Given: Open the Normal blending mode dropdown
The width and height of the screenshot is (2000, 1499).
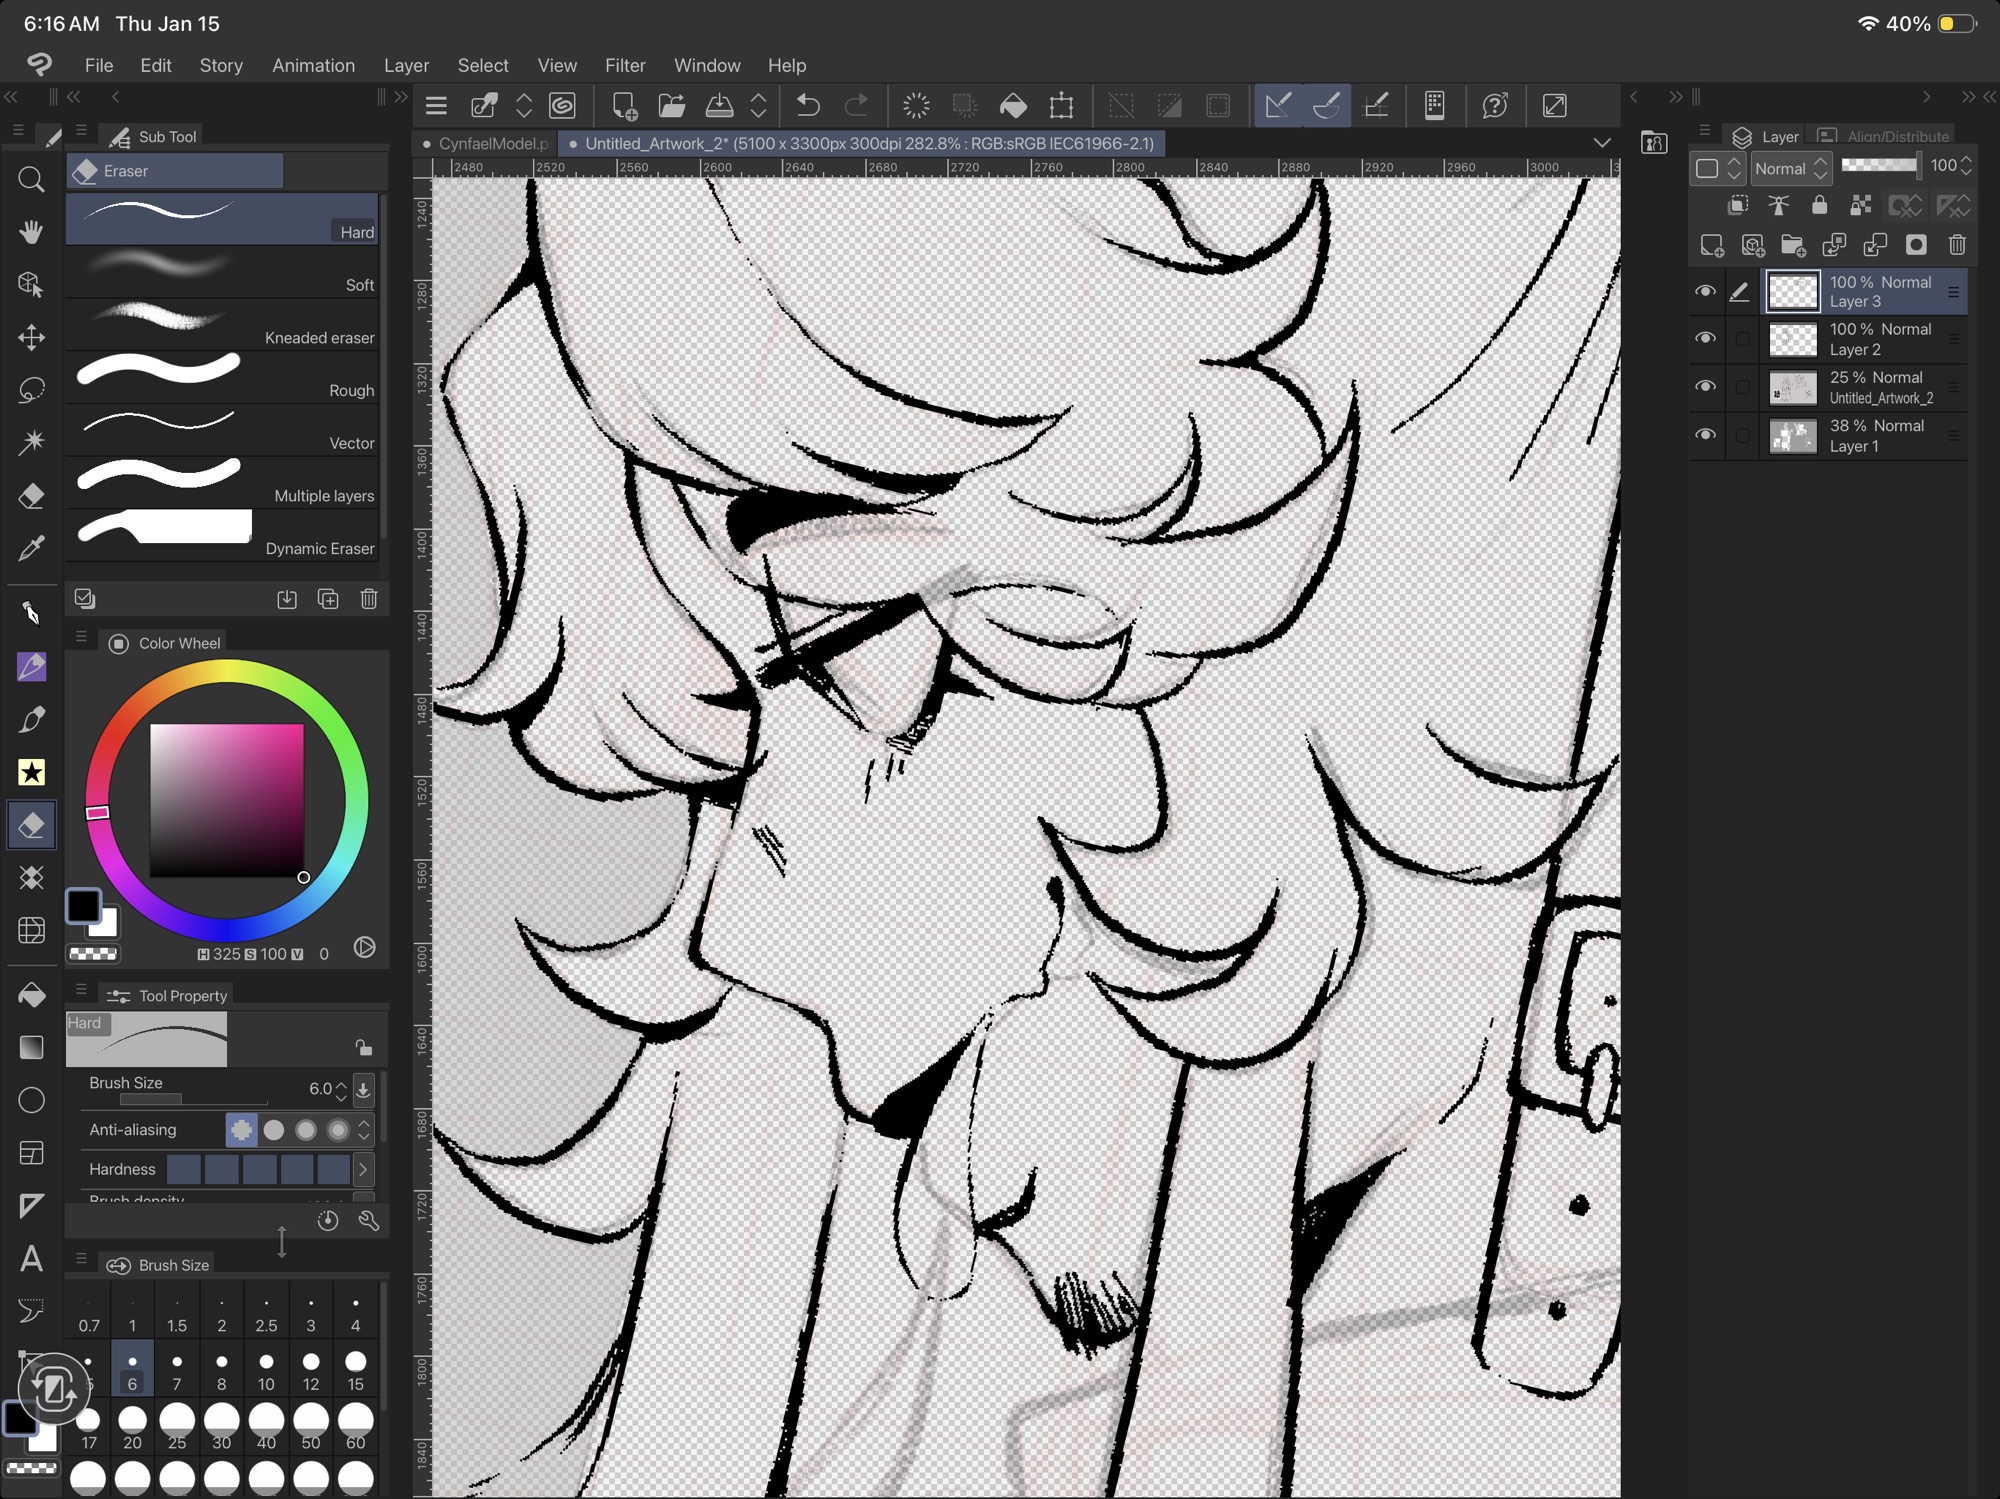Looking at the screenshot, I should tap(1790, 168).
